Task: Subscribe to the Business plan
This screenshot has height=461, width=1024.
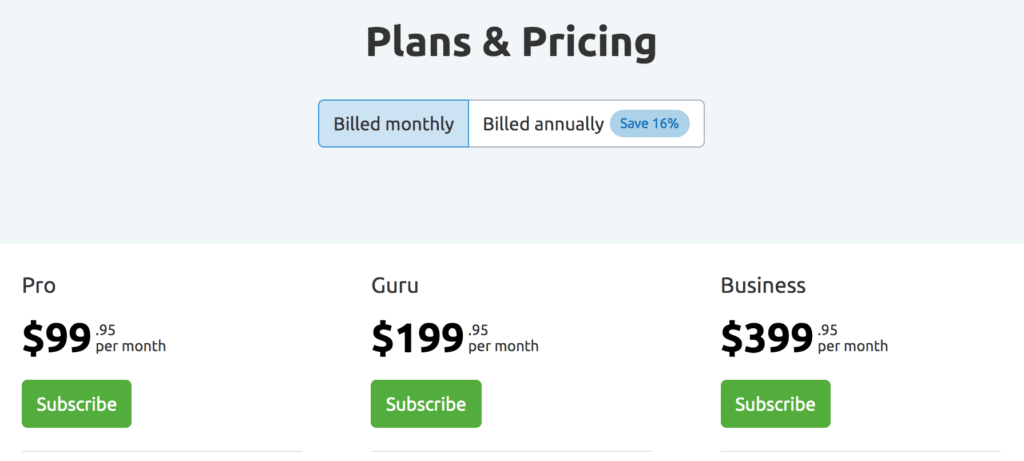Action: (775, 404)
